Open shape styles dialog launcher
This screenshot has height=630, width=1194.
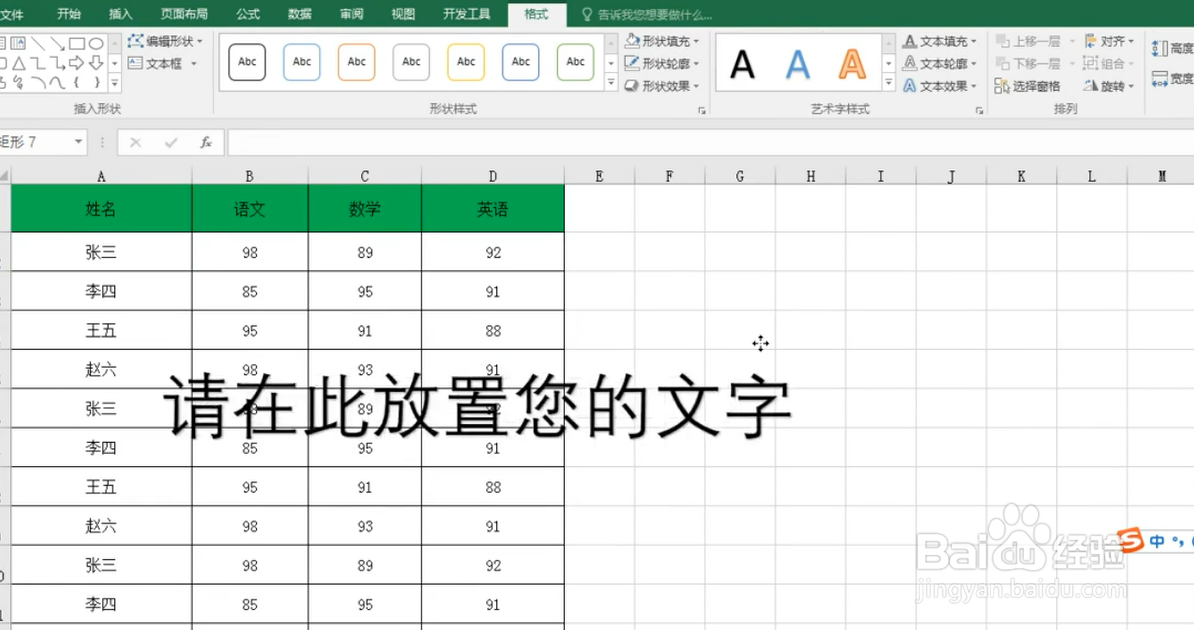[x=701, y=110]
